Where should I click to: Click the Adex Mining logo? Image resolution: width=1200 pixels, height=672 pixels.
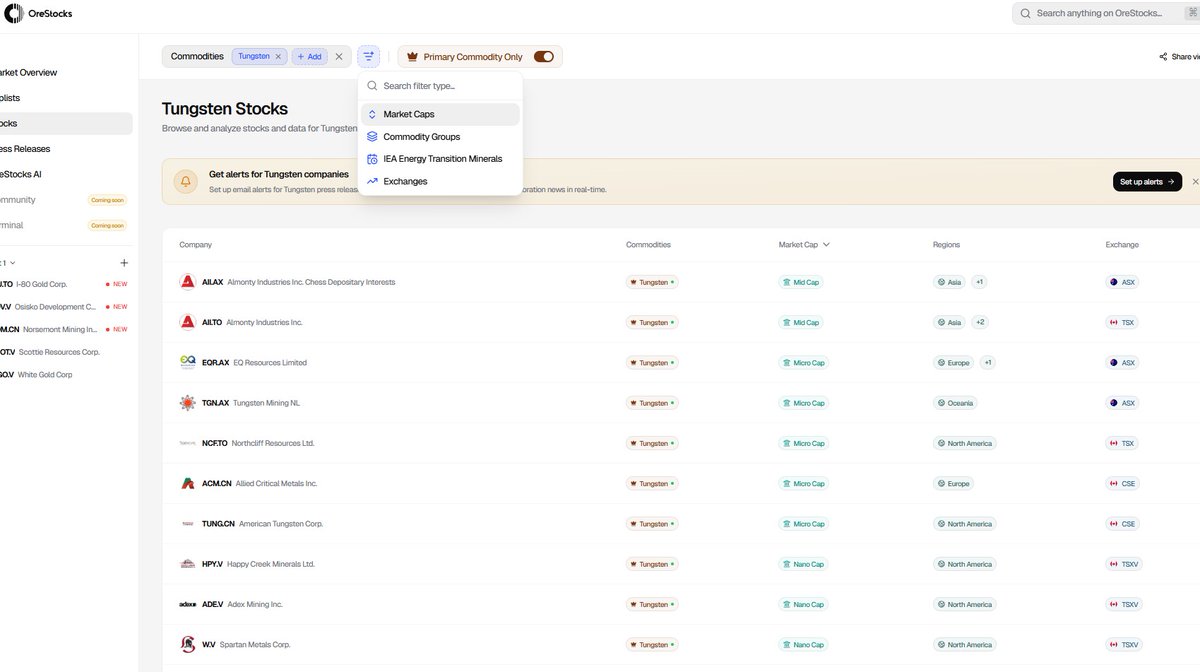(x=187, y=604)
